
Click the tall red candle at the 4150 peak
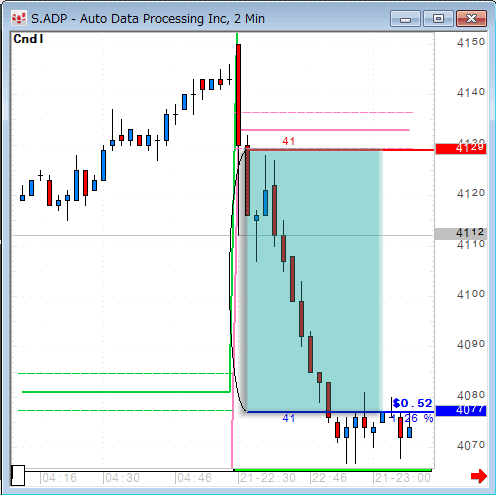(238, 95)
